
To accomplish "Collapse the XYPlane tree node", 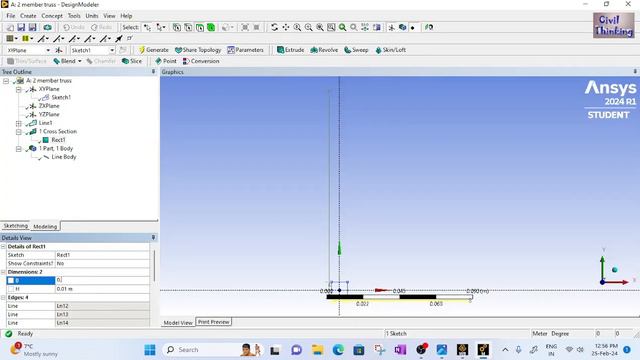I will 19,89.
